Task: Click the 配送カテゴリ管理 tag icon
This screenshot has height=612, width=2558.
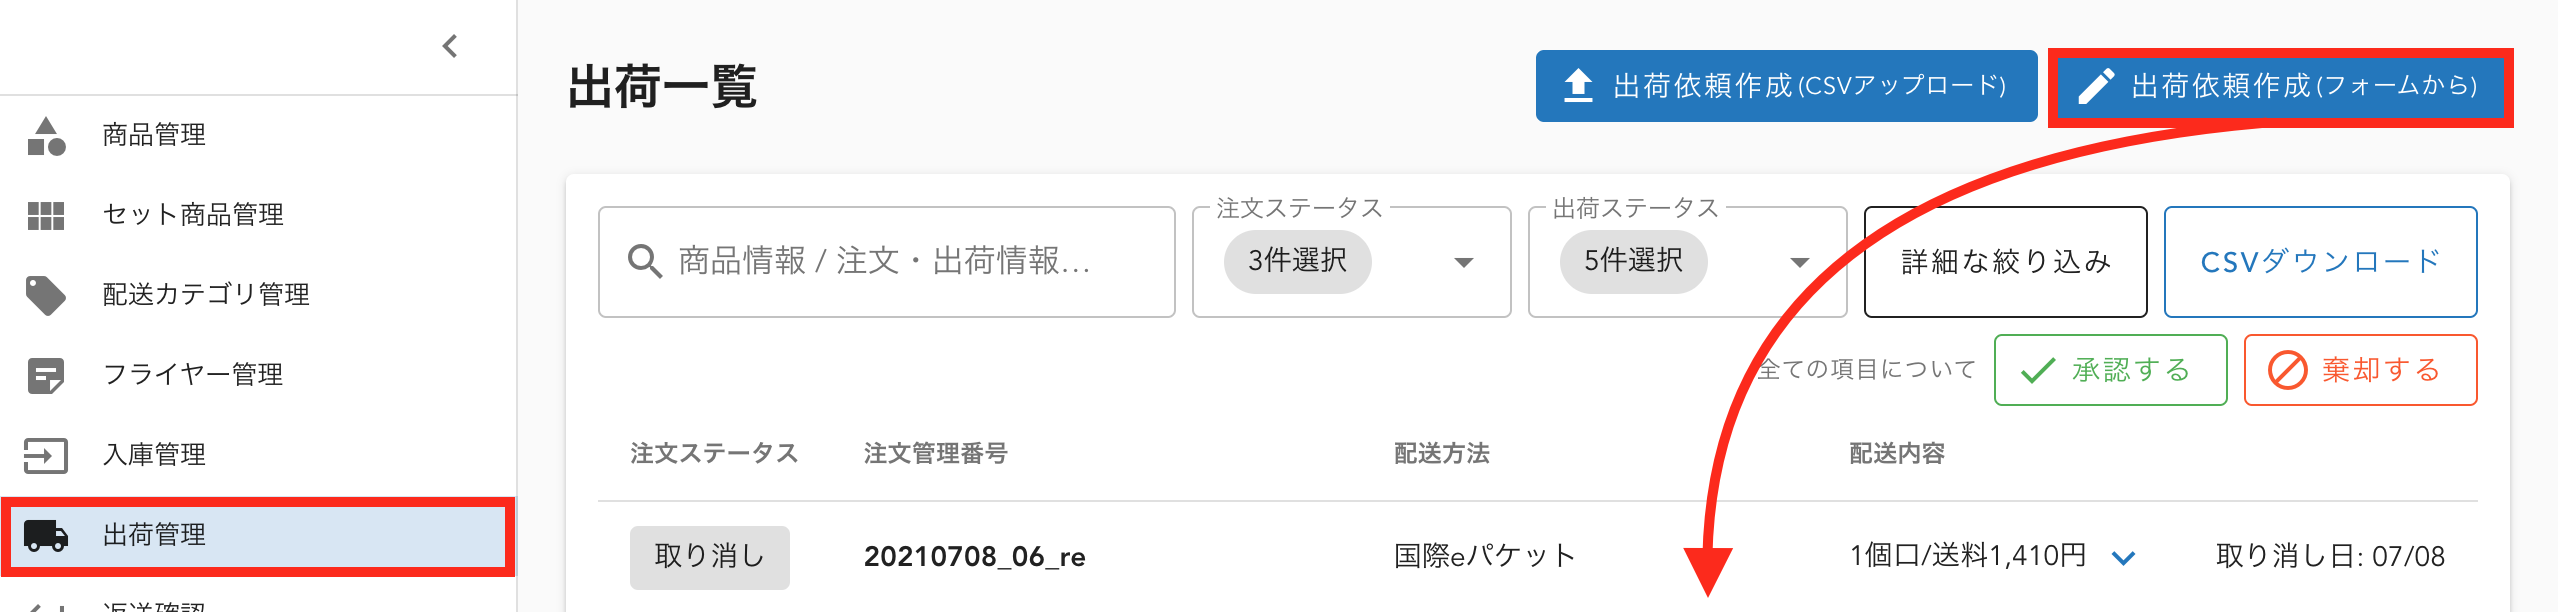Action: 46,295
